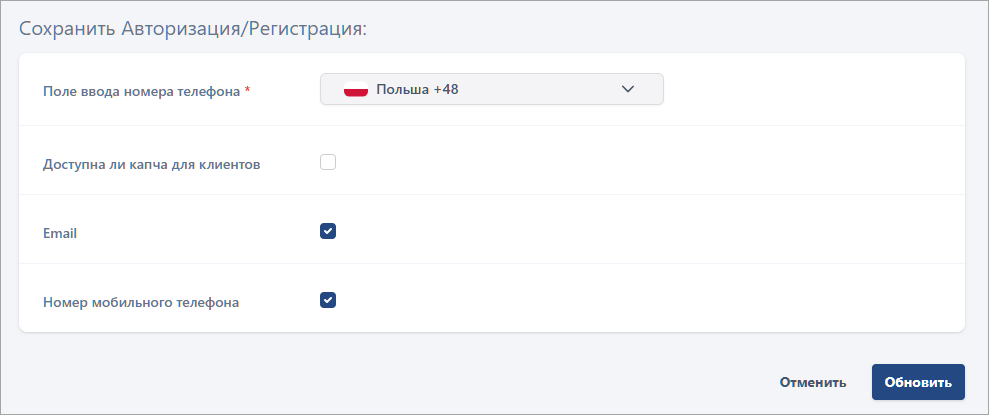Click the Poland flag icon
The width and height of the screenshot is (989, 415).
pos(356,89)
